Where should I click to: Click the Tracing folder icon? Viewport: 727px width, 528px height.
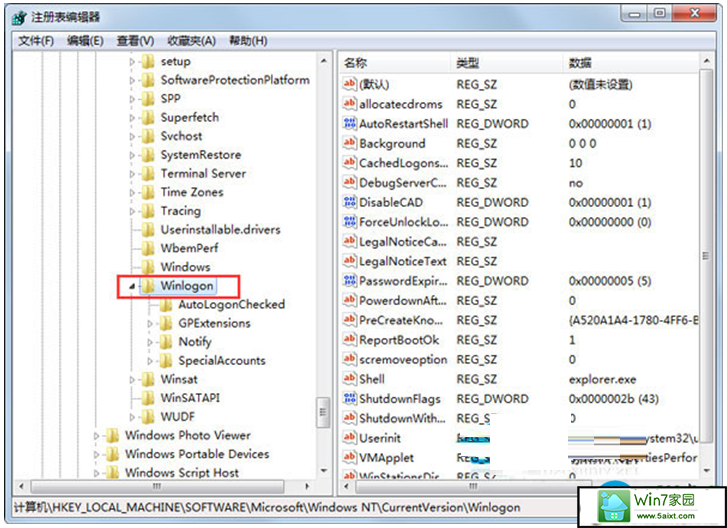pos(148,211)
